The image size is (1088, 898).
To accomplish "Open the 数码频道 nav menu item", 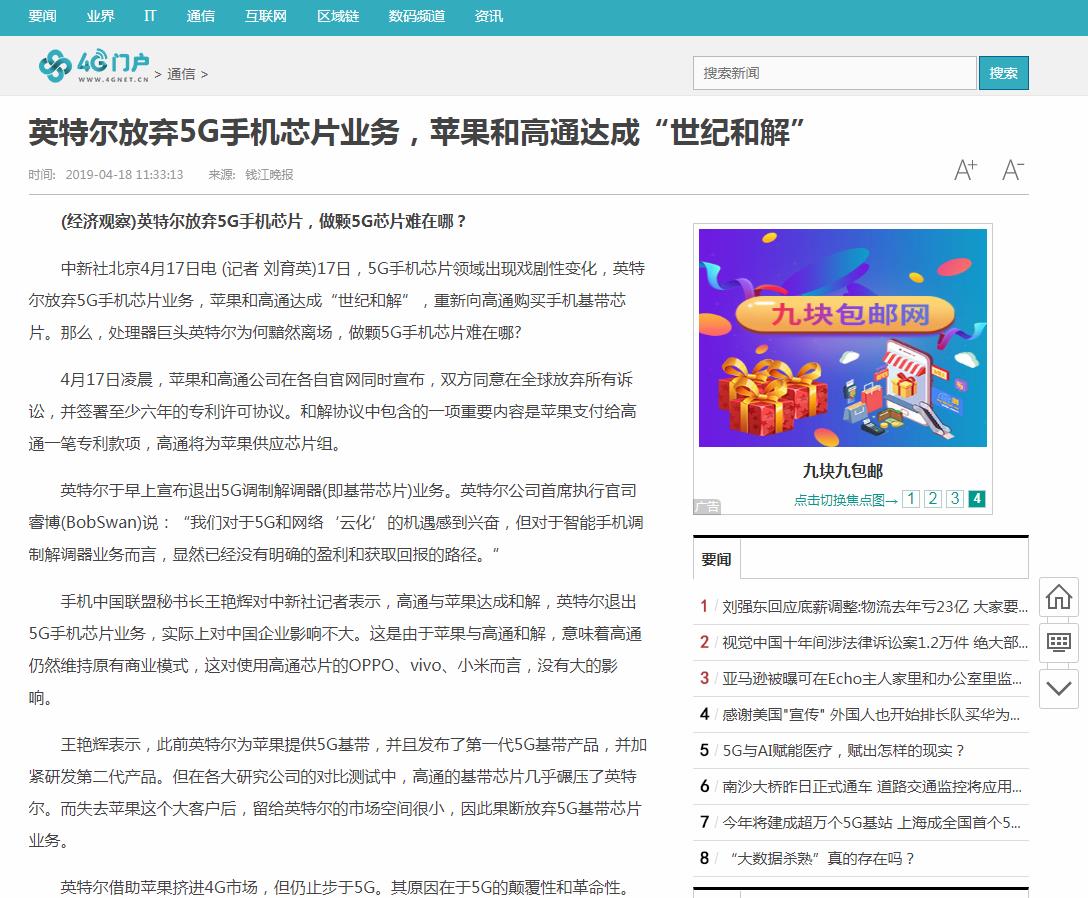I will pos(417,16).
